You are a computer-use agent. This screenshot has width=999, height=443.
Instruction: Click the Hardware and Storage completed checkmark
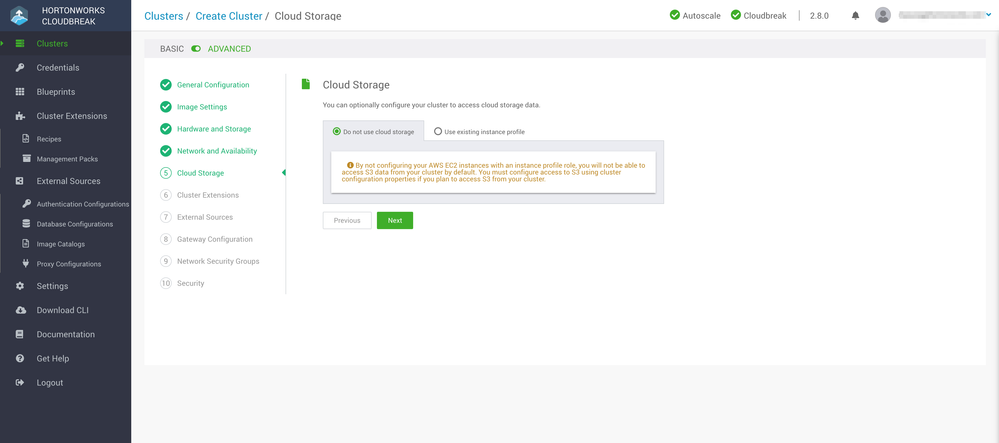point(166,129)
